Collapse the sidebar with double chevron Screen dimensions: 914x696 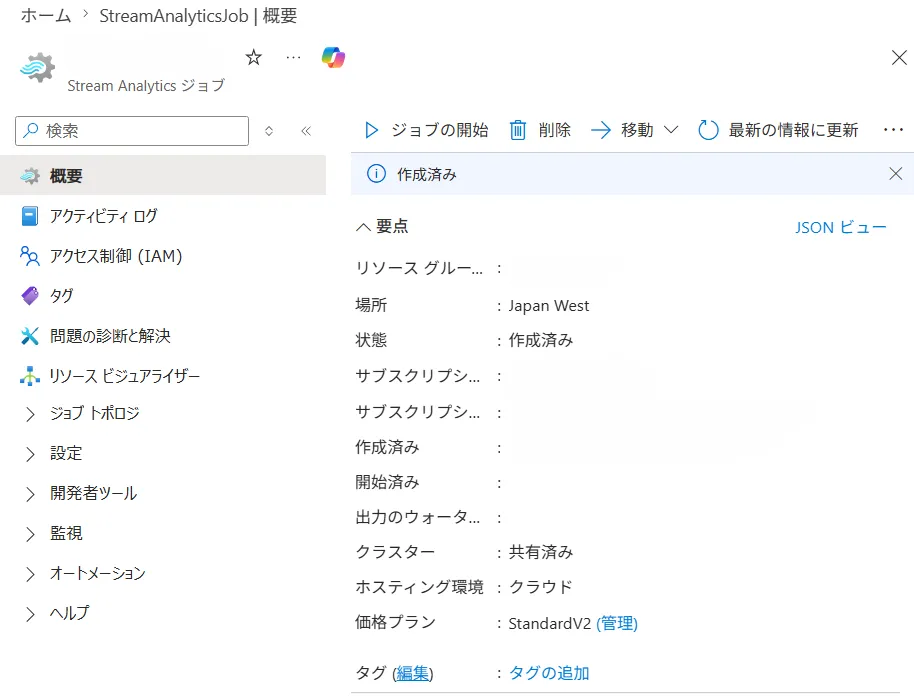306,131
